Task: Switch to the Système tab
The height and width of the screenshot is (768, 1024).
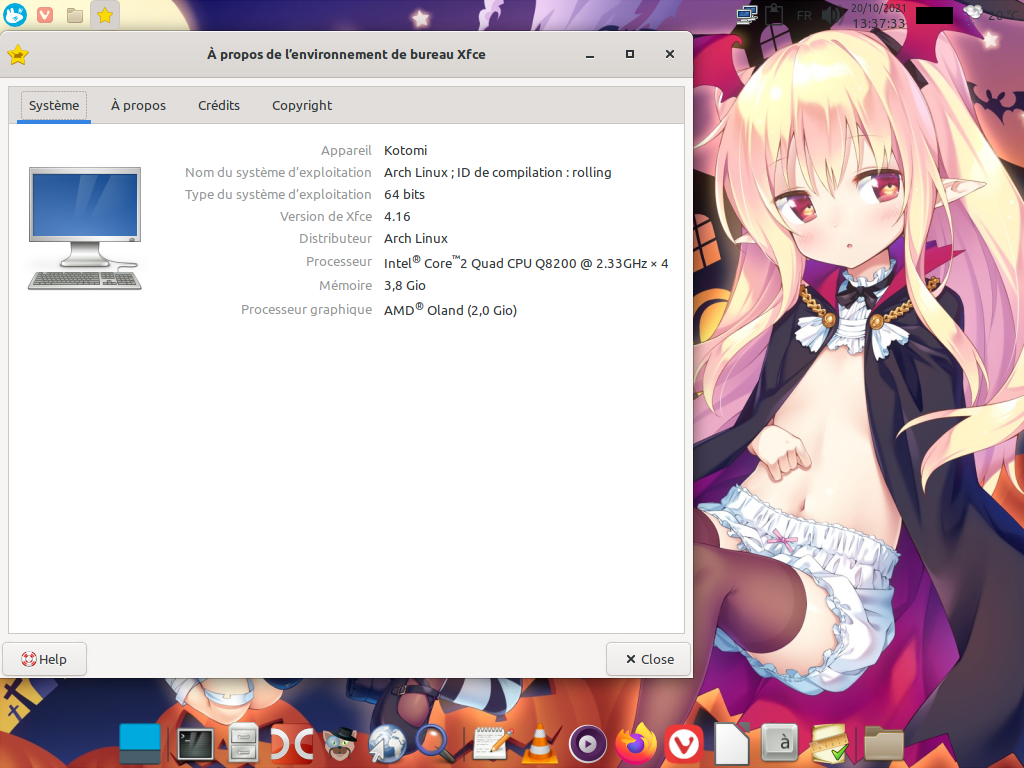Action: [x=54, y=106]
